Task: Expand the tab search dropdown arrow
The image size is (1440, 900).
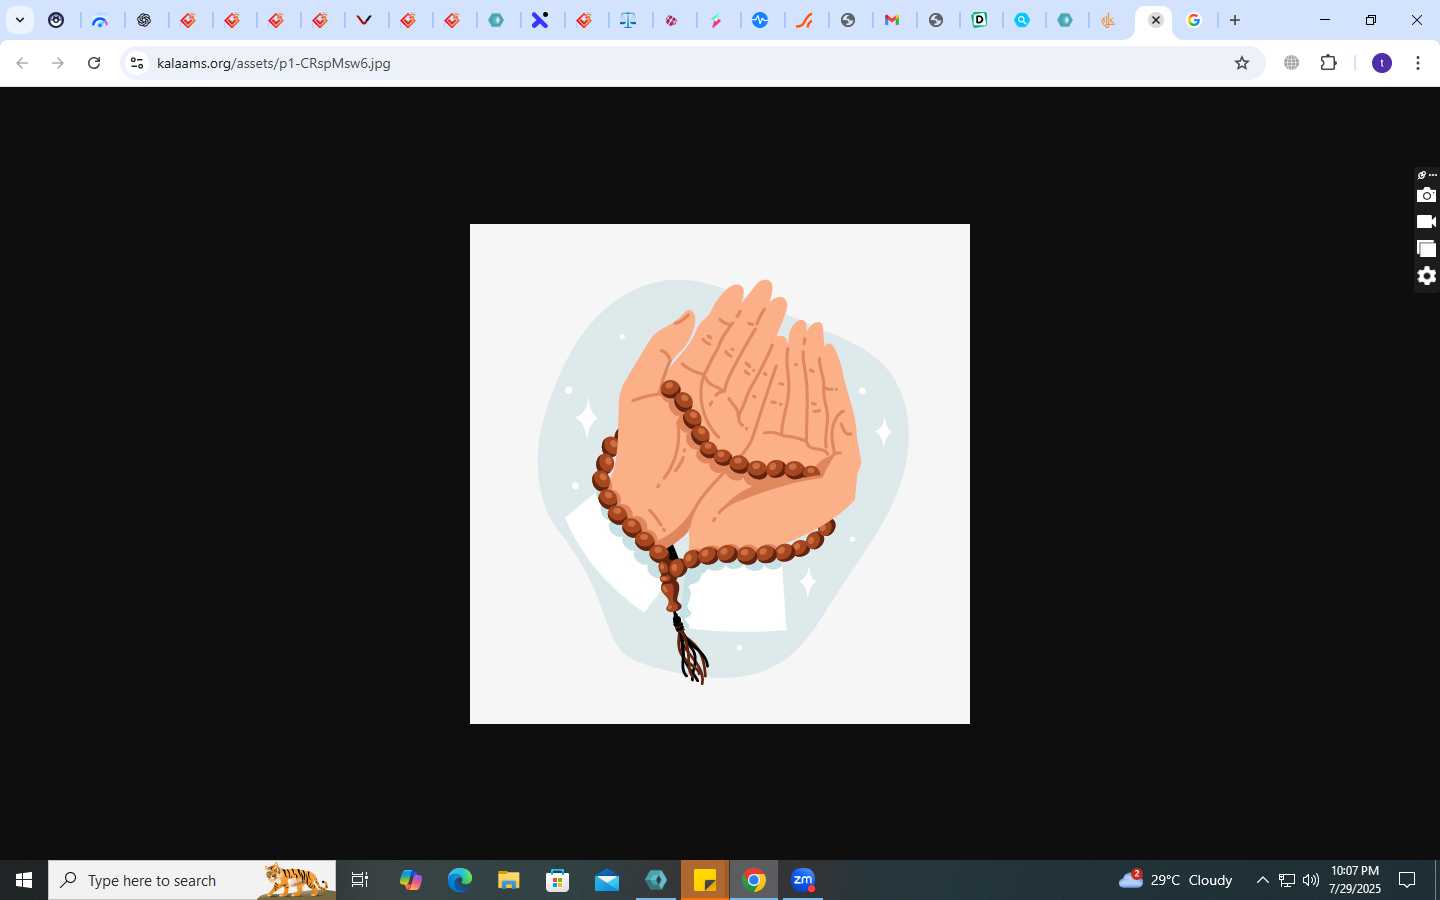Action: pyautogui.click(x=20, y=20)
